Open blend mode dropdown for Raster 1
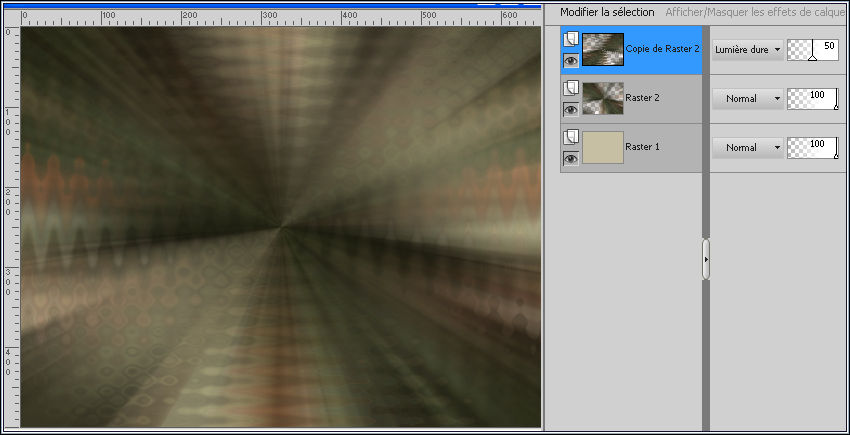Viewport: 850px width, 435px height. [x=748, y=148]
